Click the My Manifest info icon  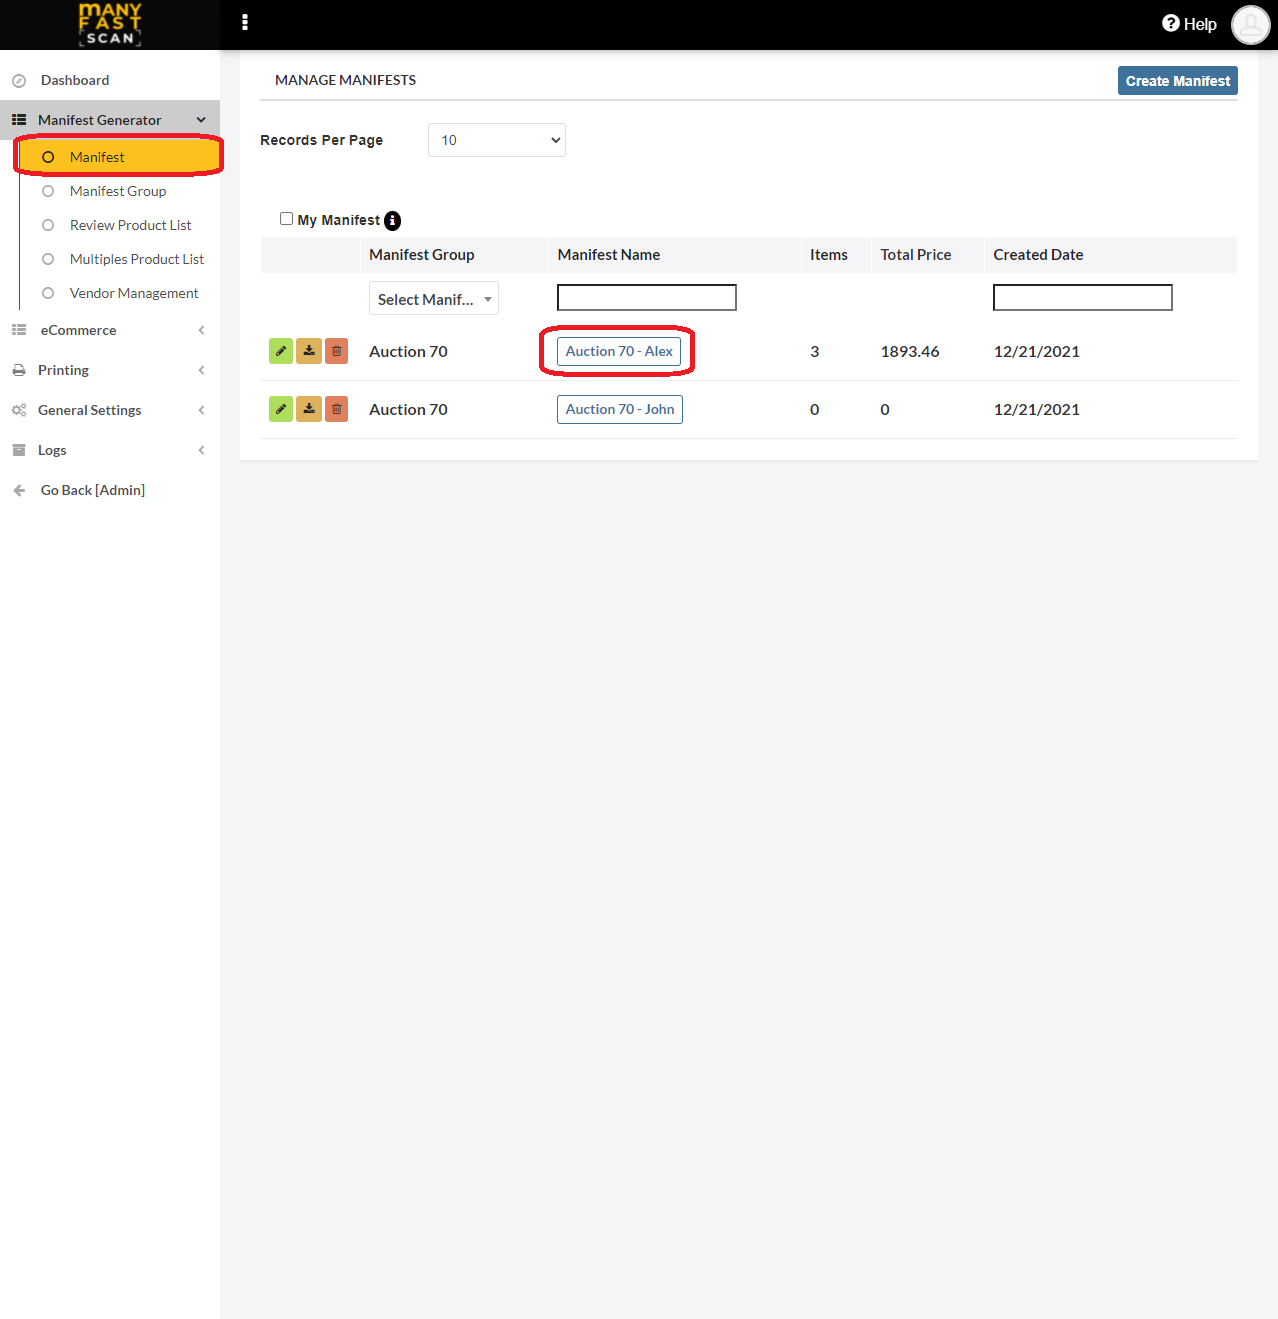393,220
